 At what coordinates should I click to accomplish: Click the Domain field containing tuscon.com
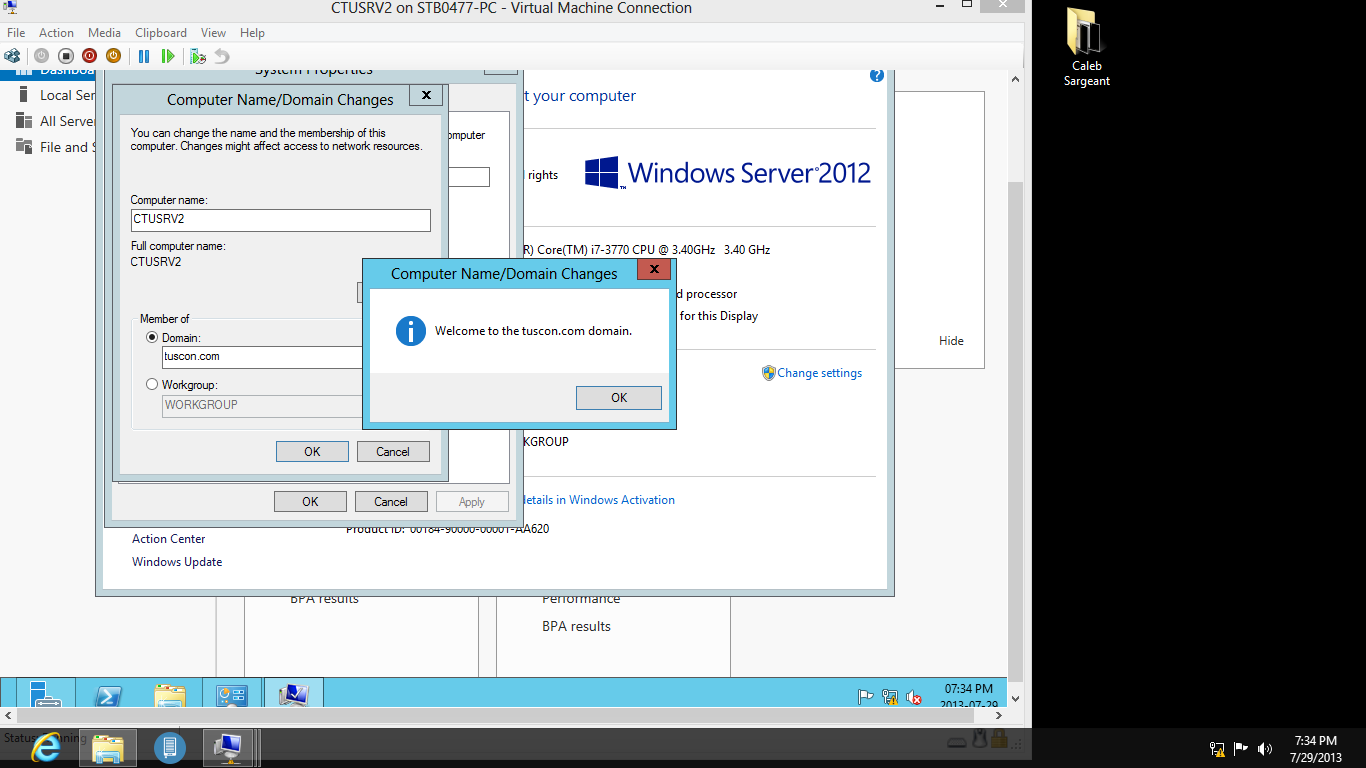click(x=263, y=357)
